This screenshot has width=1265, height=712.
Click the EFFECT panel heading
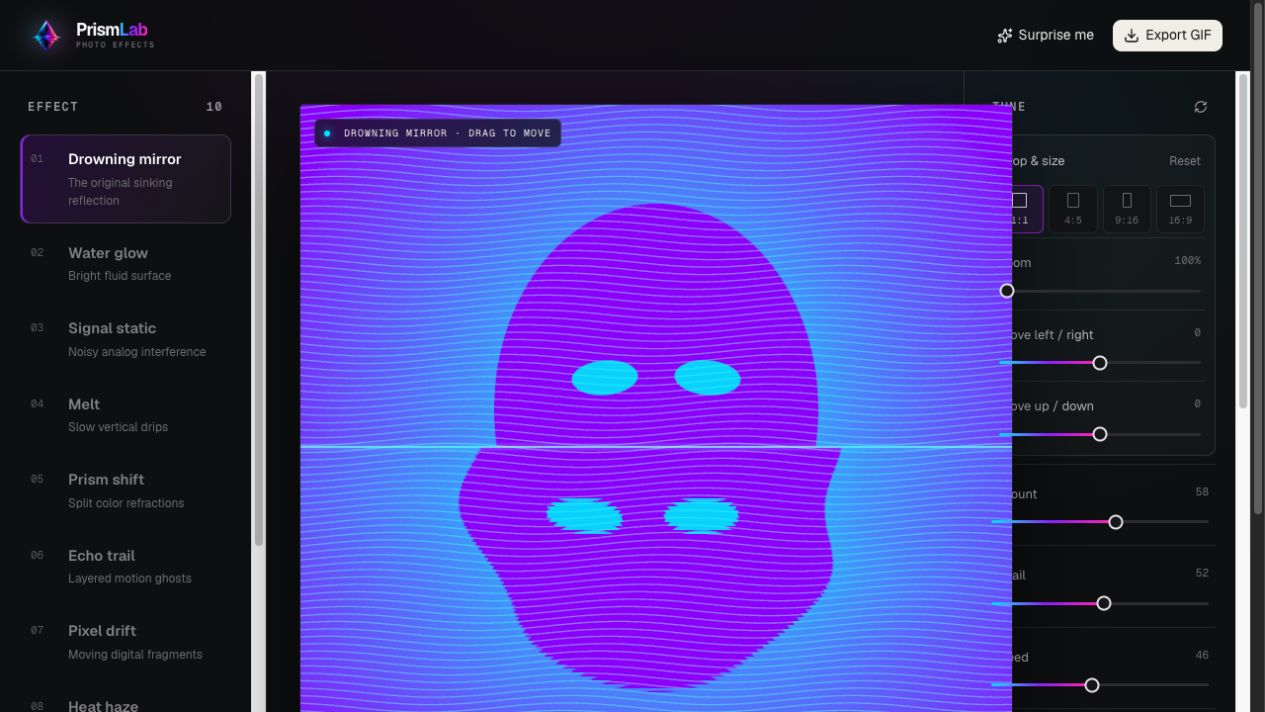pyautogui.click(x=53, y=107)
